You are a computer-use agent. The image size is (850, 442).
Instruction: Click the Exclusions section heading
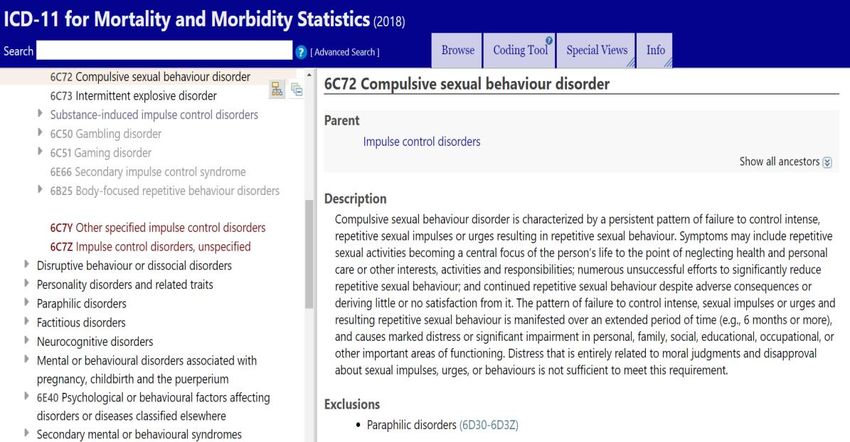pos(352,404)
